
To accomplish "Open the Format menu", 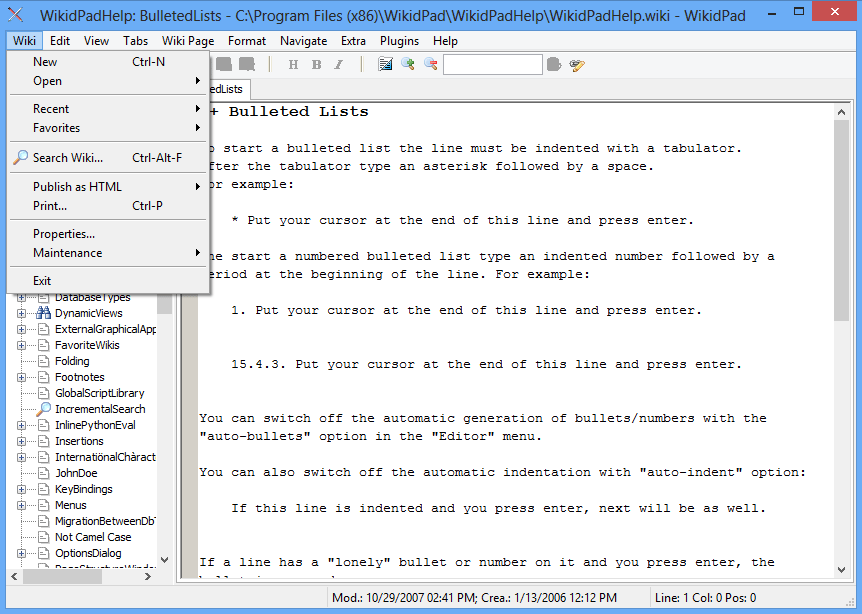I will coord(247,41).
